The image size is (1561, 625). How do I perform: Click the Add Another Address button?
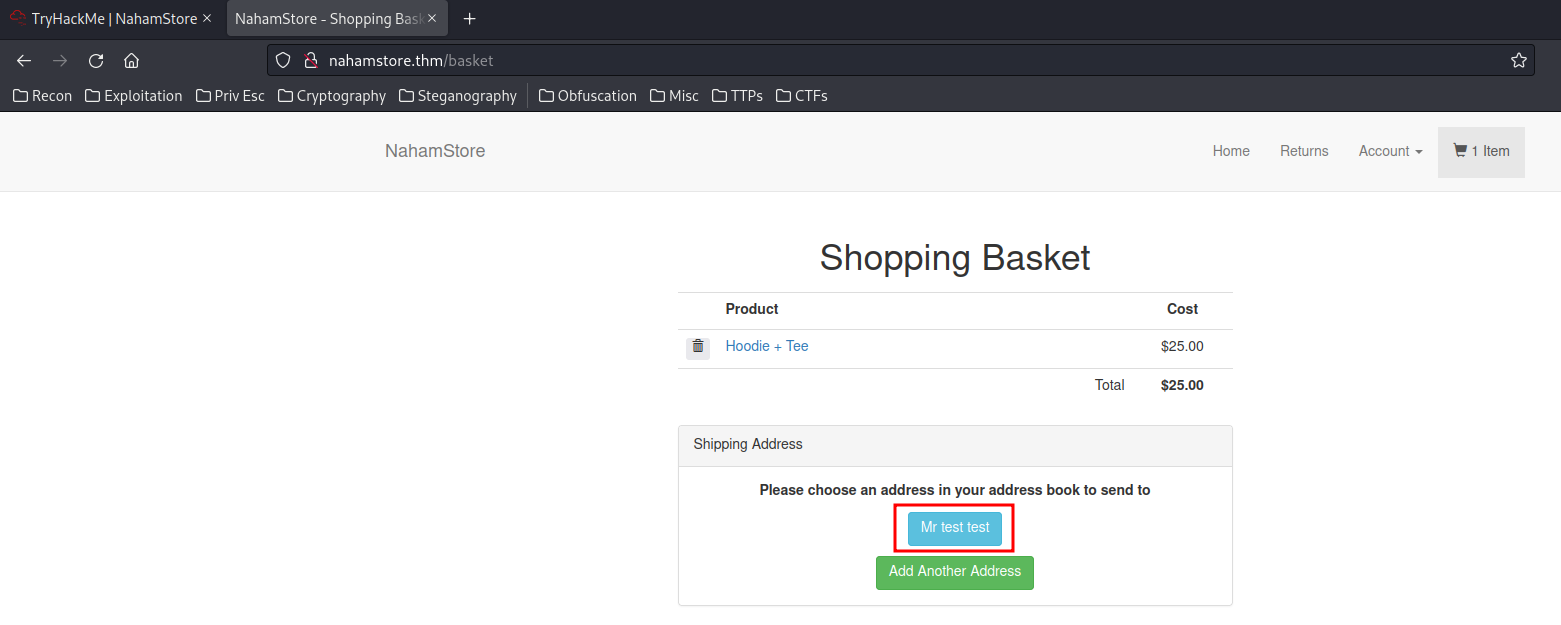[955, 572]
